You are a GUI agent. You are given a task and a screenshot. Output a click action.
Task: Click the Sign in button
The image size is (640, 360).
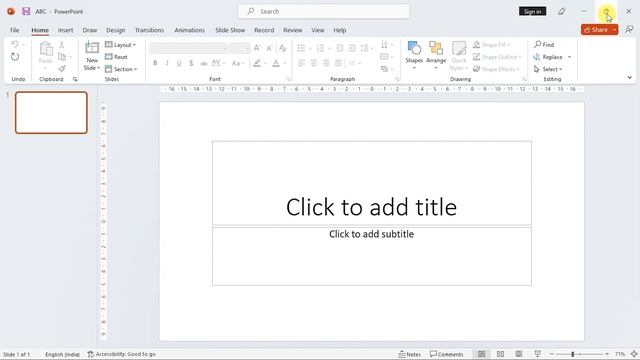coord(532,11)
